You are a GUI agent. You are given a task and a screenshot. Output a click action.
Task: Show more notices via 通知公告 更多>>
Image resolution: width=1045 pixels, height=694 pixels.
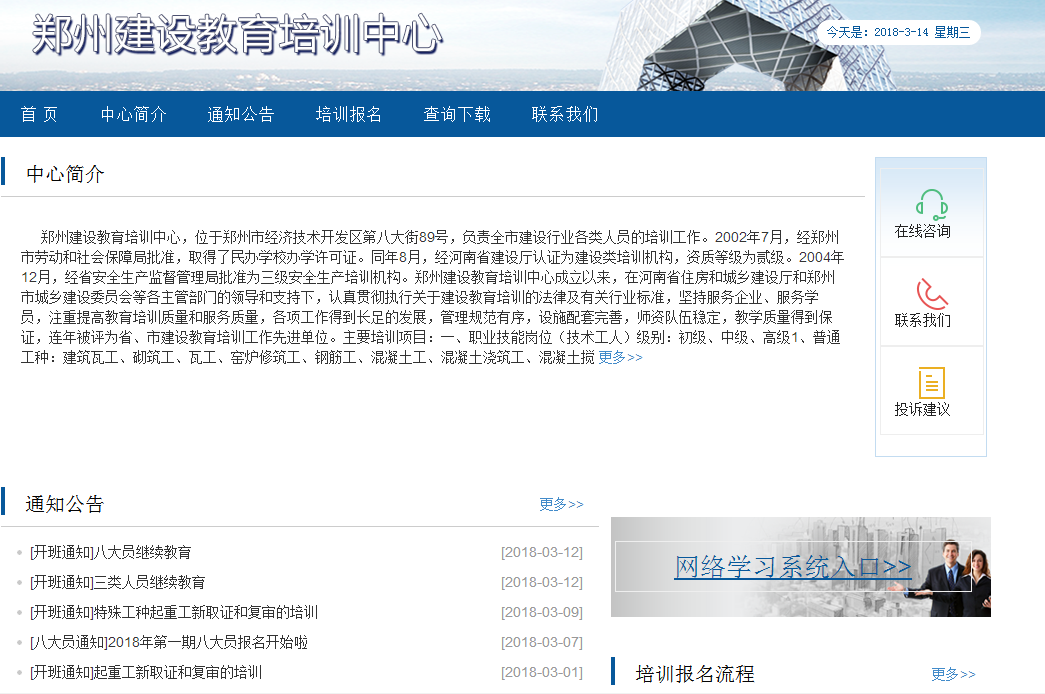click(560, 504)
